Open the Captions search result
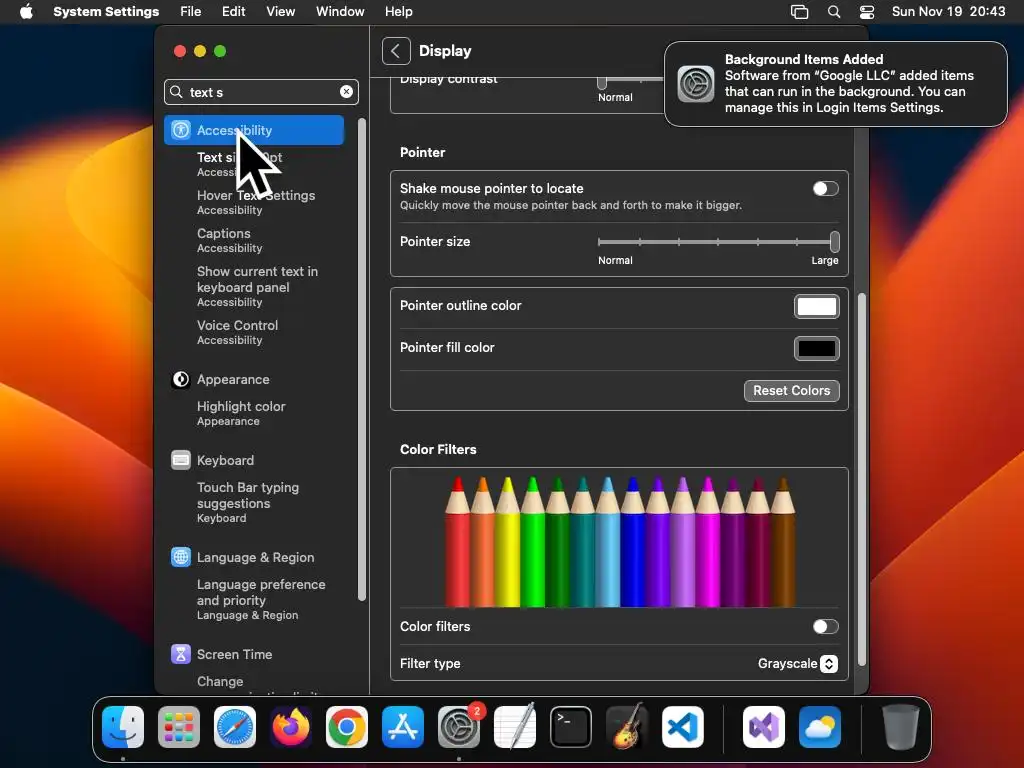Viewport: 1024px width, 768px height. [x=230, y=240]
